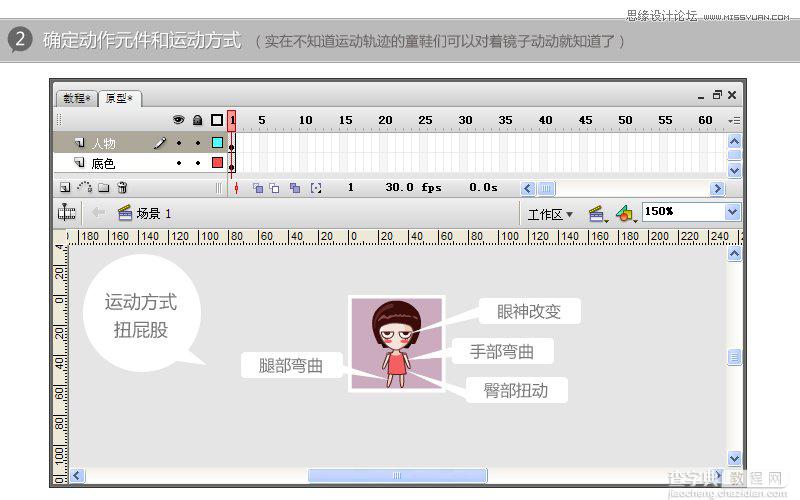
Task: Toggle visibility dot of 底色 layer
Action: (x=179, y=163)
